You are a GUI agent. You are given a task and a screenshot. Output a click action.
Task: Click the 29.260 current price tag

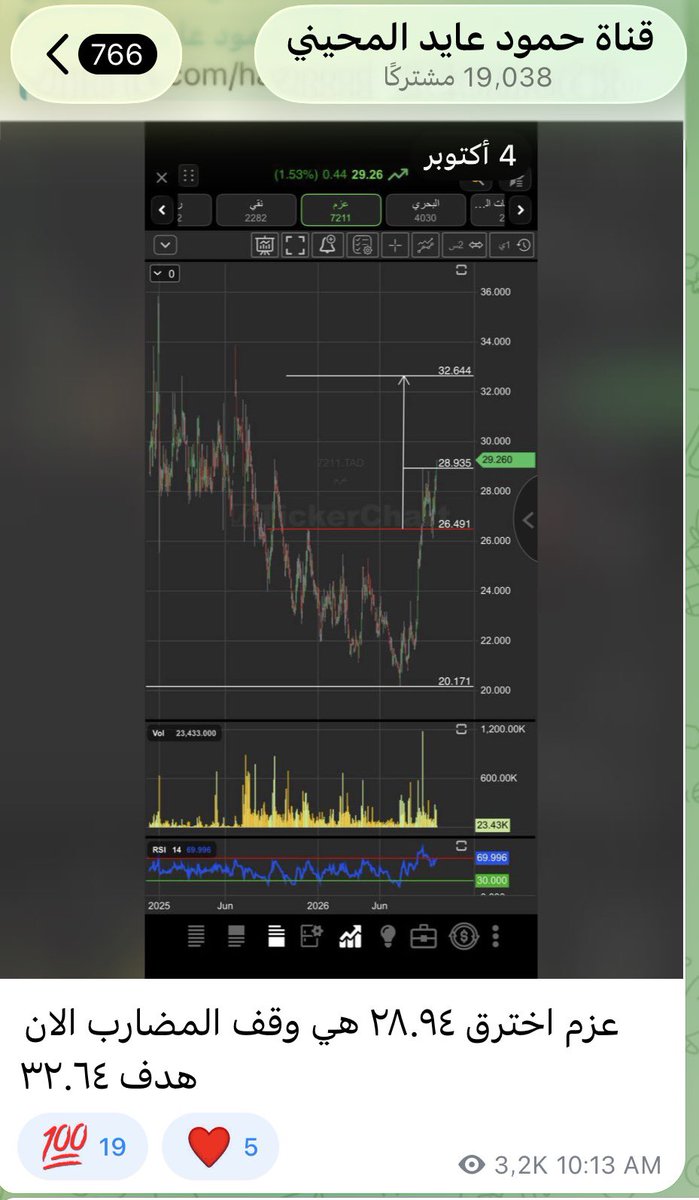[x=506, y=460]
